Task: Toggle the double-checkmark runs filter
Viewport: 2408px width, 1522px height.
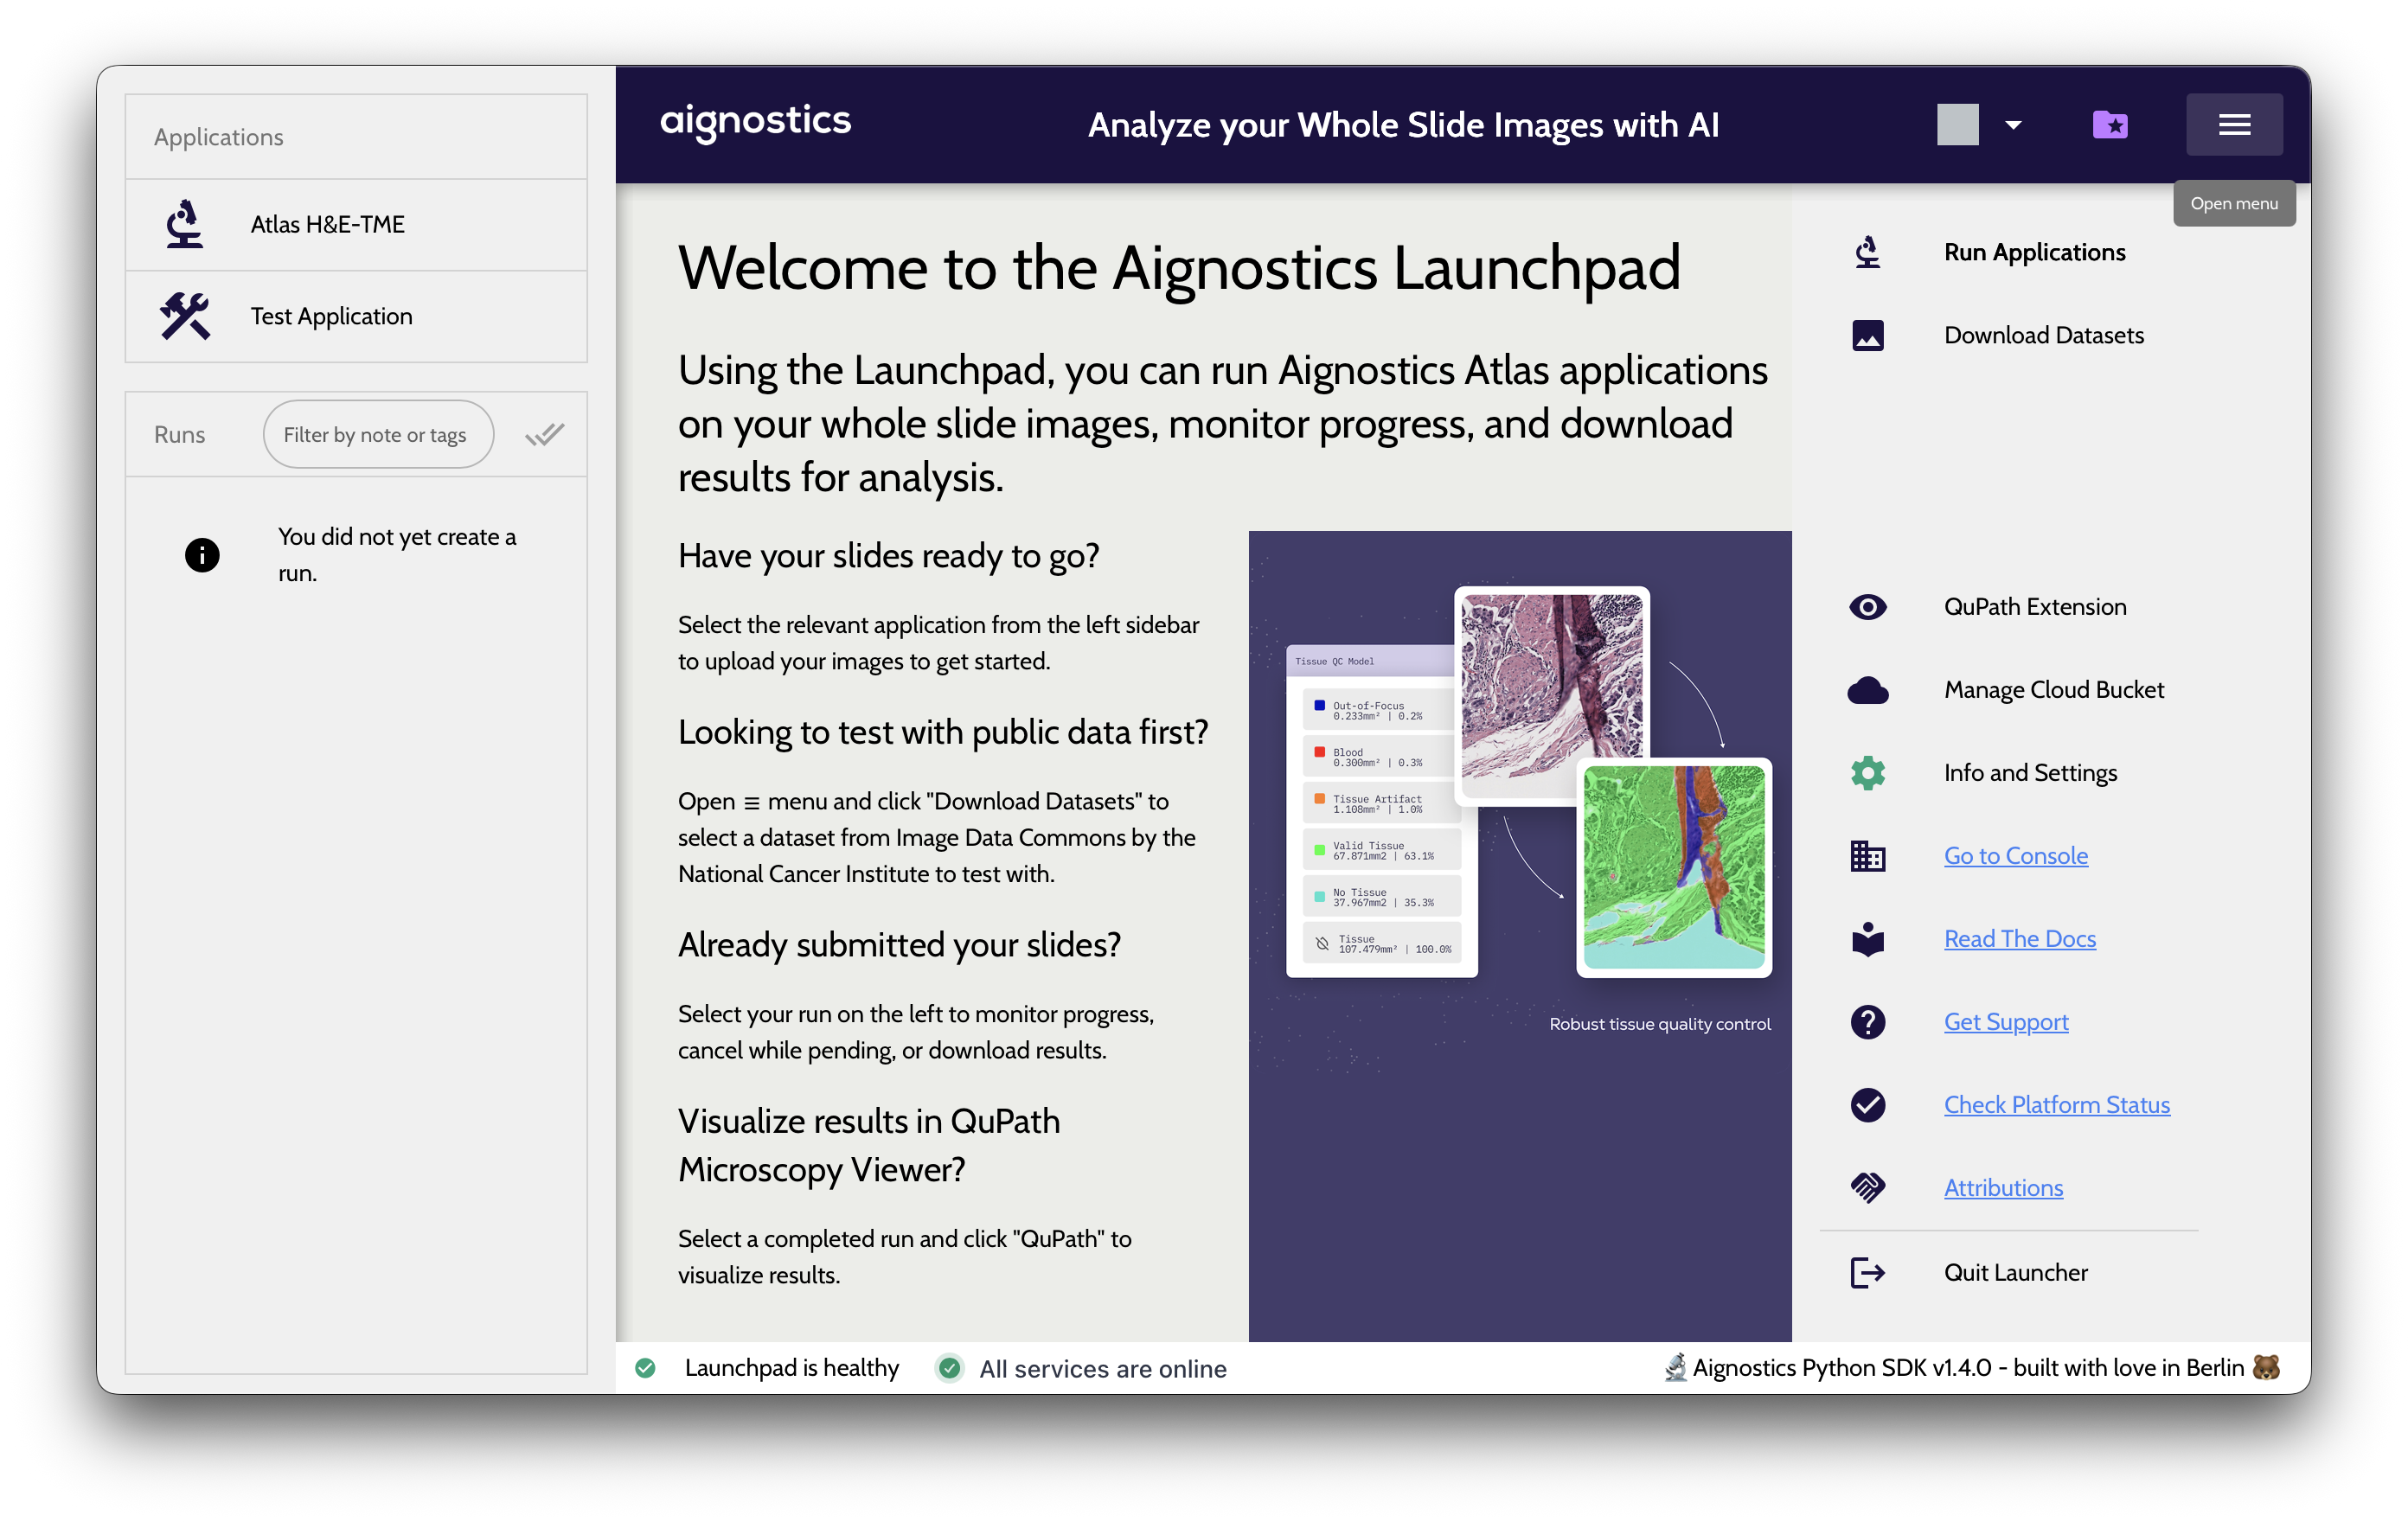Action: pyautogui.click(x=545, y=435)
